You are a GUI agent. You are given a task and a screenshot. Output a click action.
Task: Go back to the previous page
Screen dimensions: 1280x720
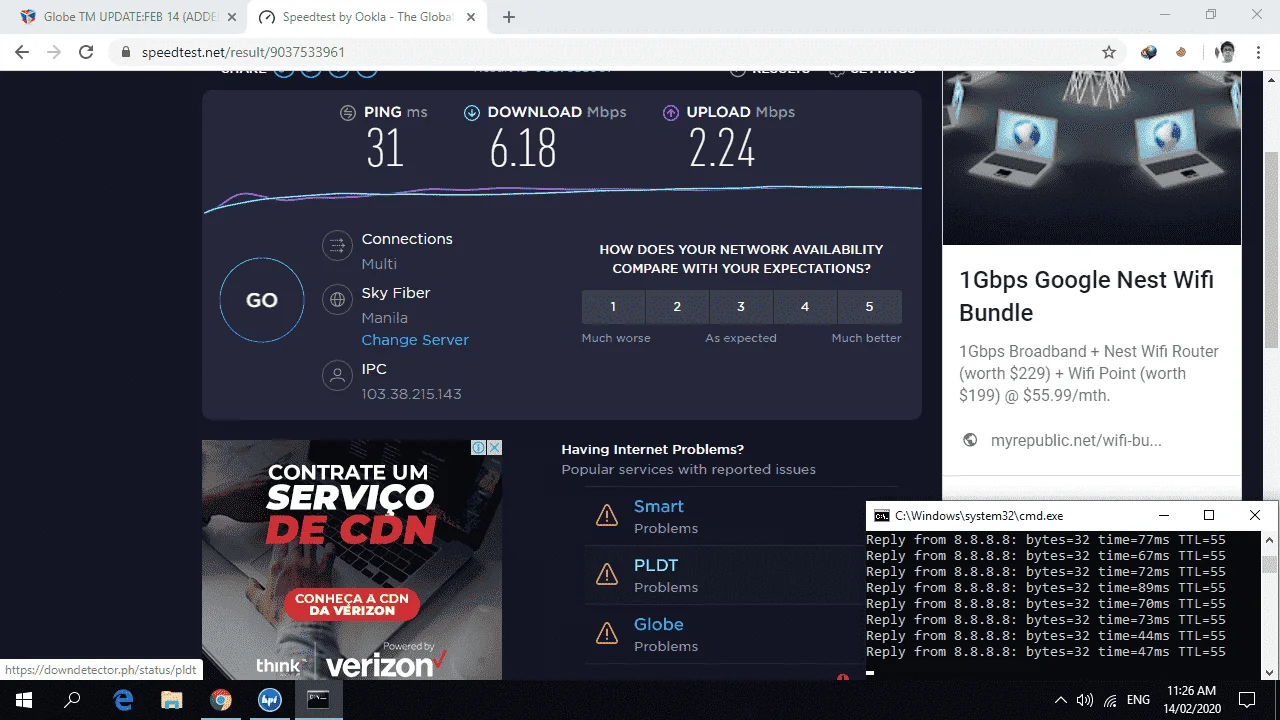(x=22, y=52)
